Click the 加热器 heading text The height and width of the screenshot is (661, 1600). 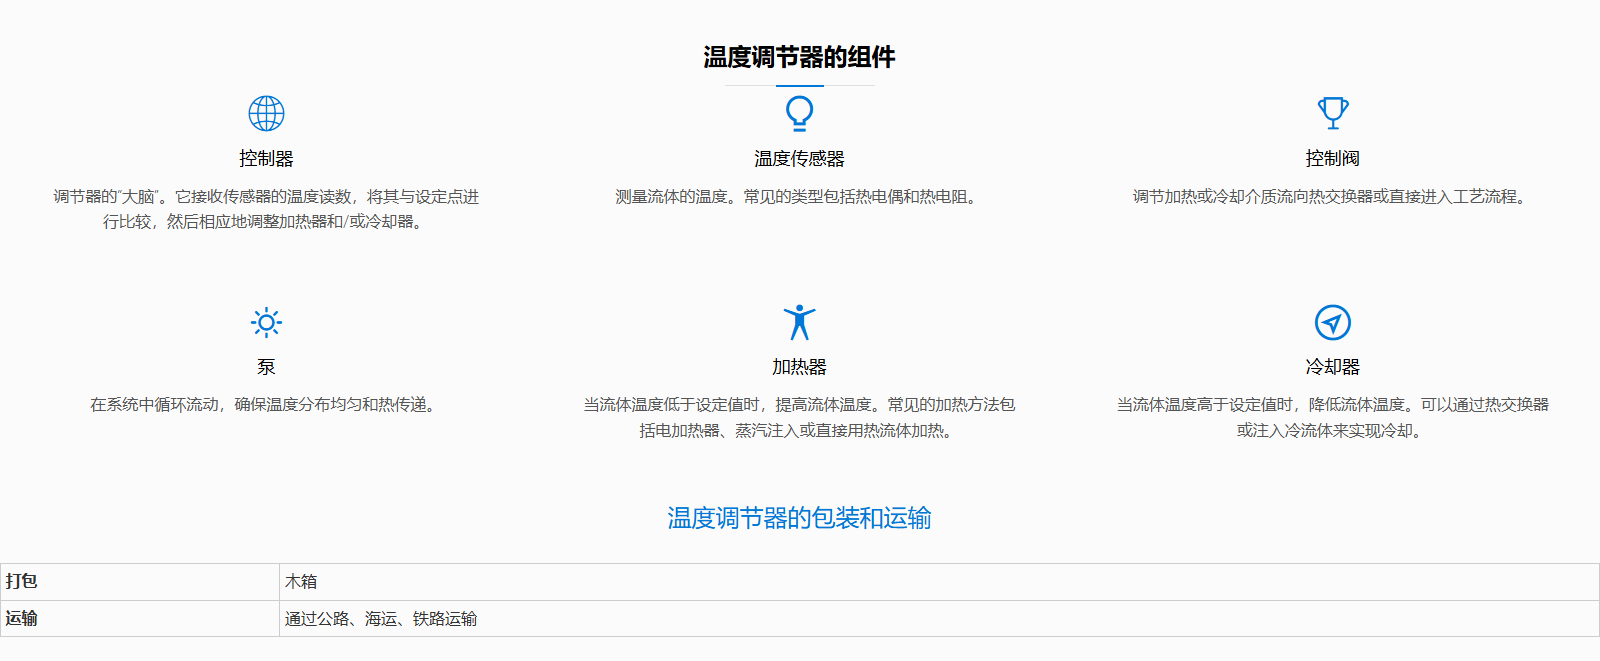tap(799, 367)
